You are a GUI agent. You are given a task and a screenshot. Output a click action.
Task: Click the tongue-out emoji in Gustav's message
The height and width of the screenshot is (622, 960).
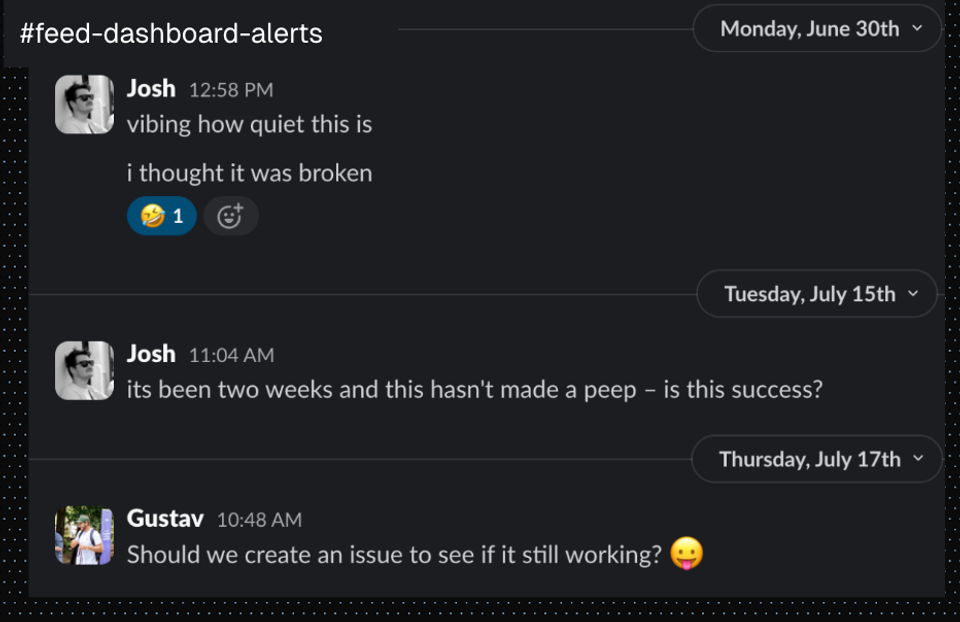coord(686,553)
